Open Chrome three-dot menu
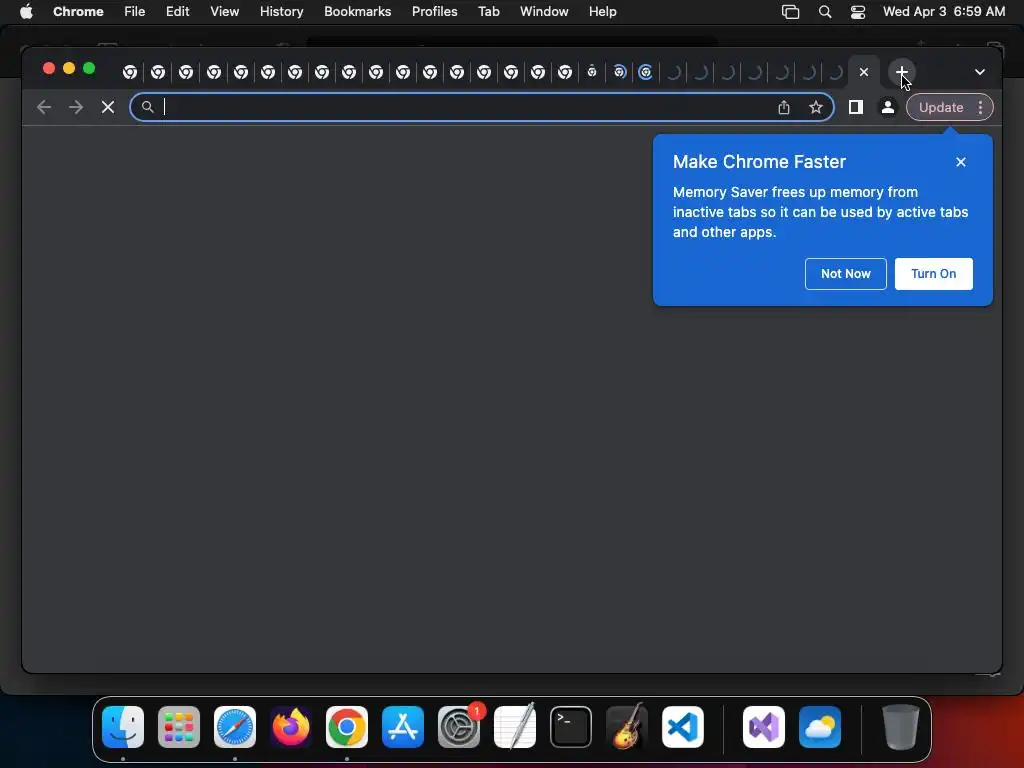Screen dimensions: 1024x768 (x=980, y=107)
